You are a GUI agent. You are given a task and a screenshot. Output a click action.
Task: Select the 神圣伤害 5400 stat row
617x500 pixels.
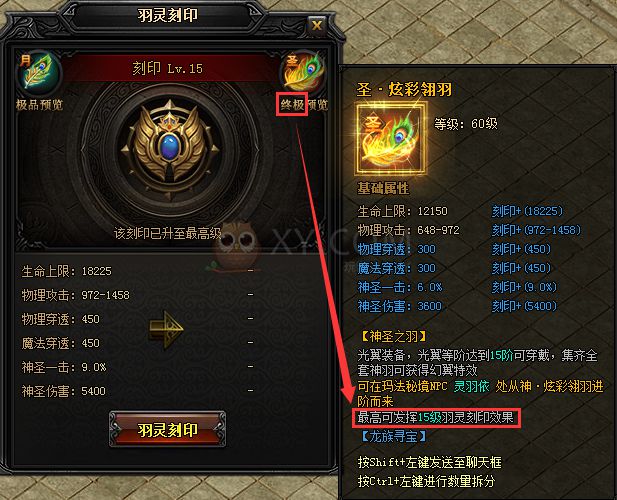[x=138, y=391]
